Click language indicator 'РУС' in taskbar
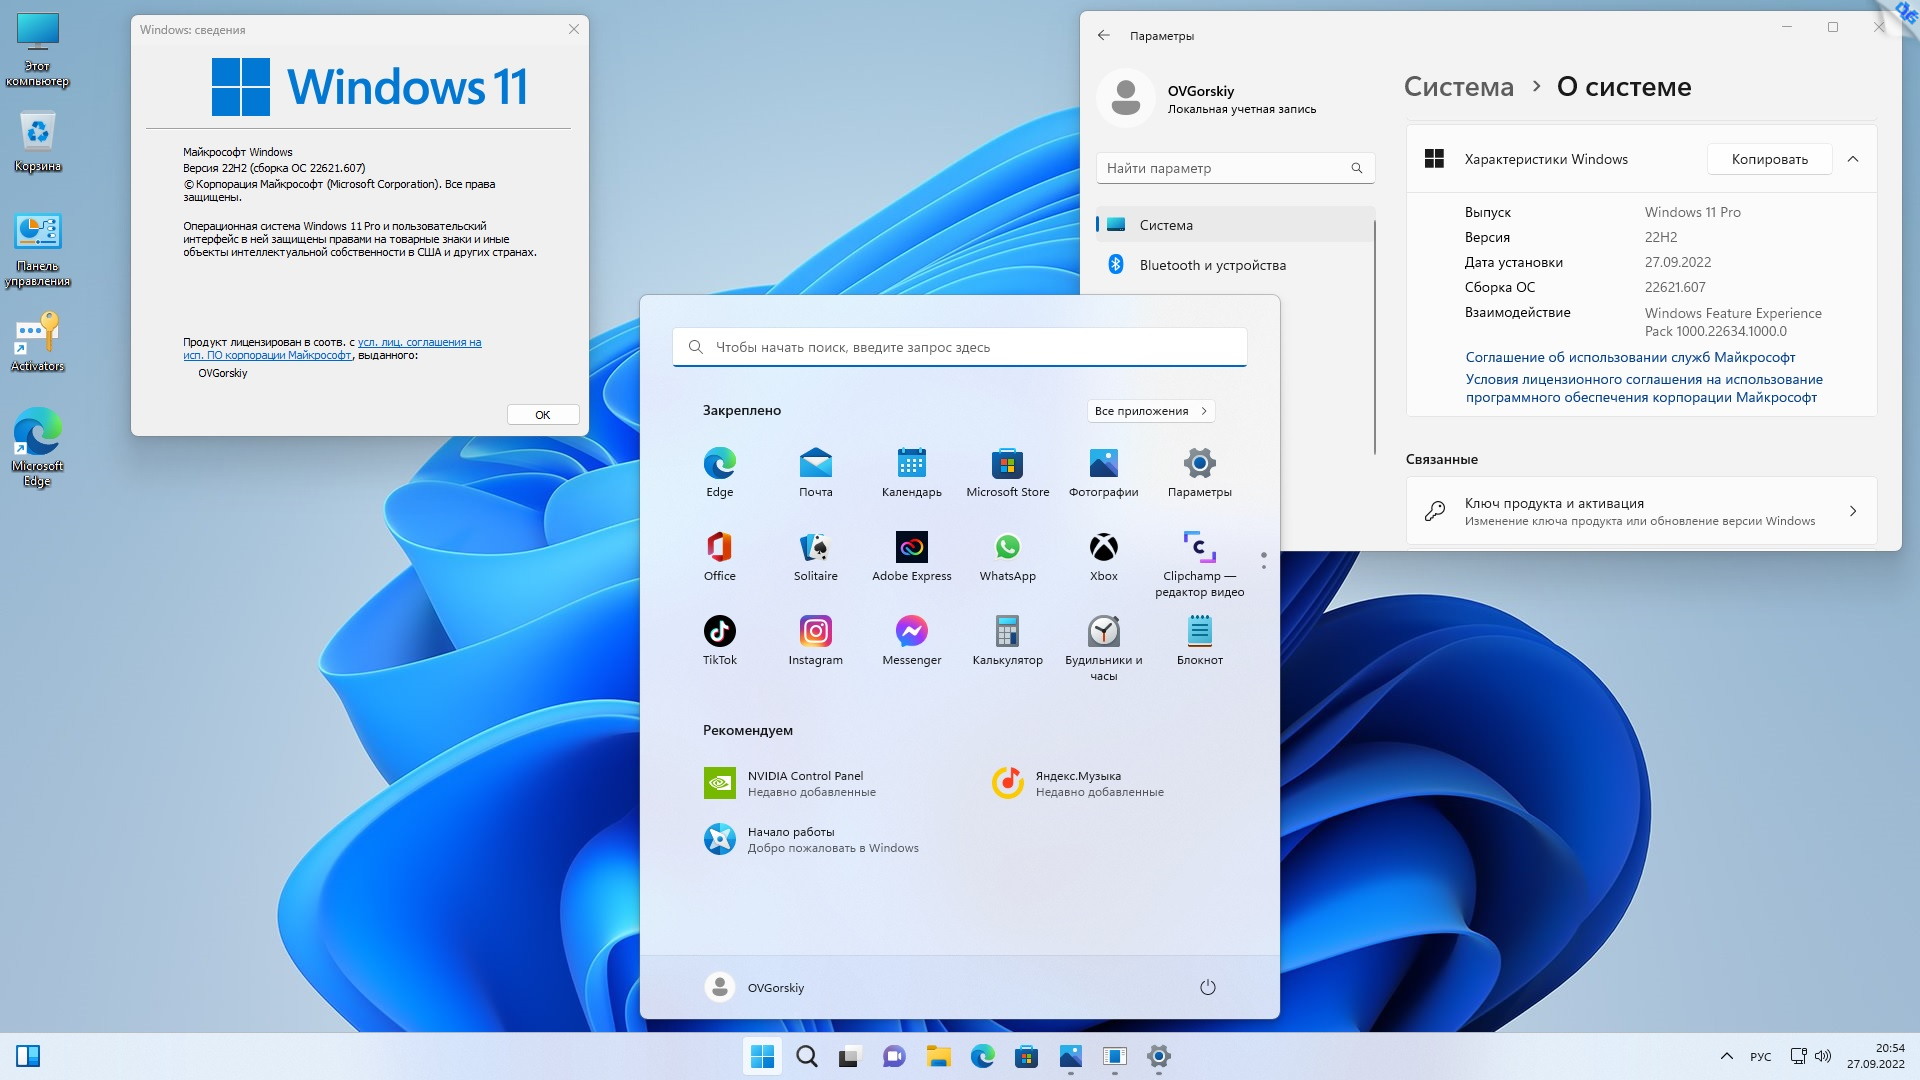The image size is (1920, 1080). pyautogui.click(x=1762, y=1055)
